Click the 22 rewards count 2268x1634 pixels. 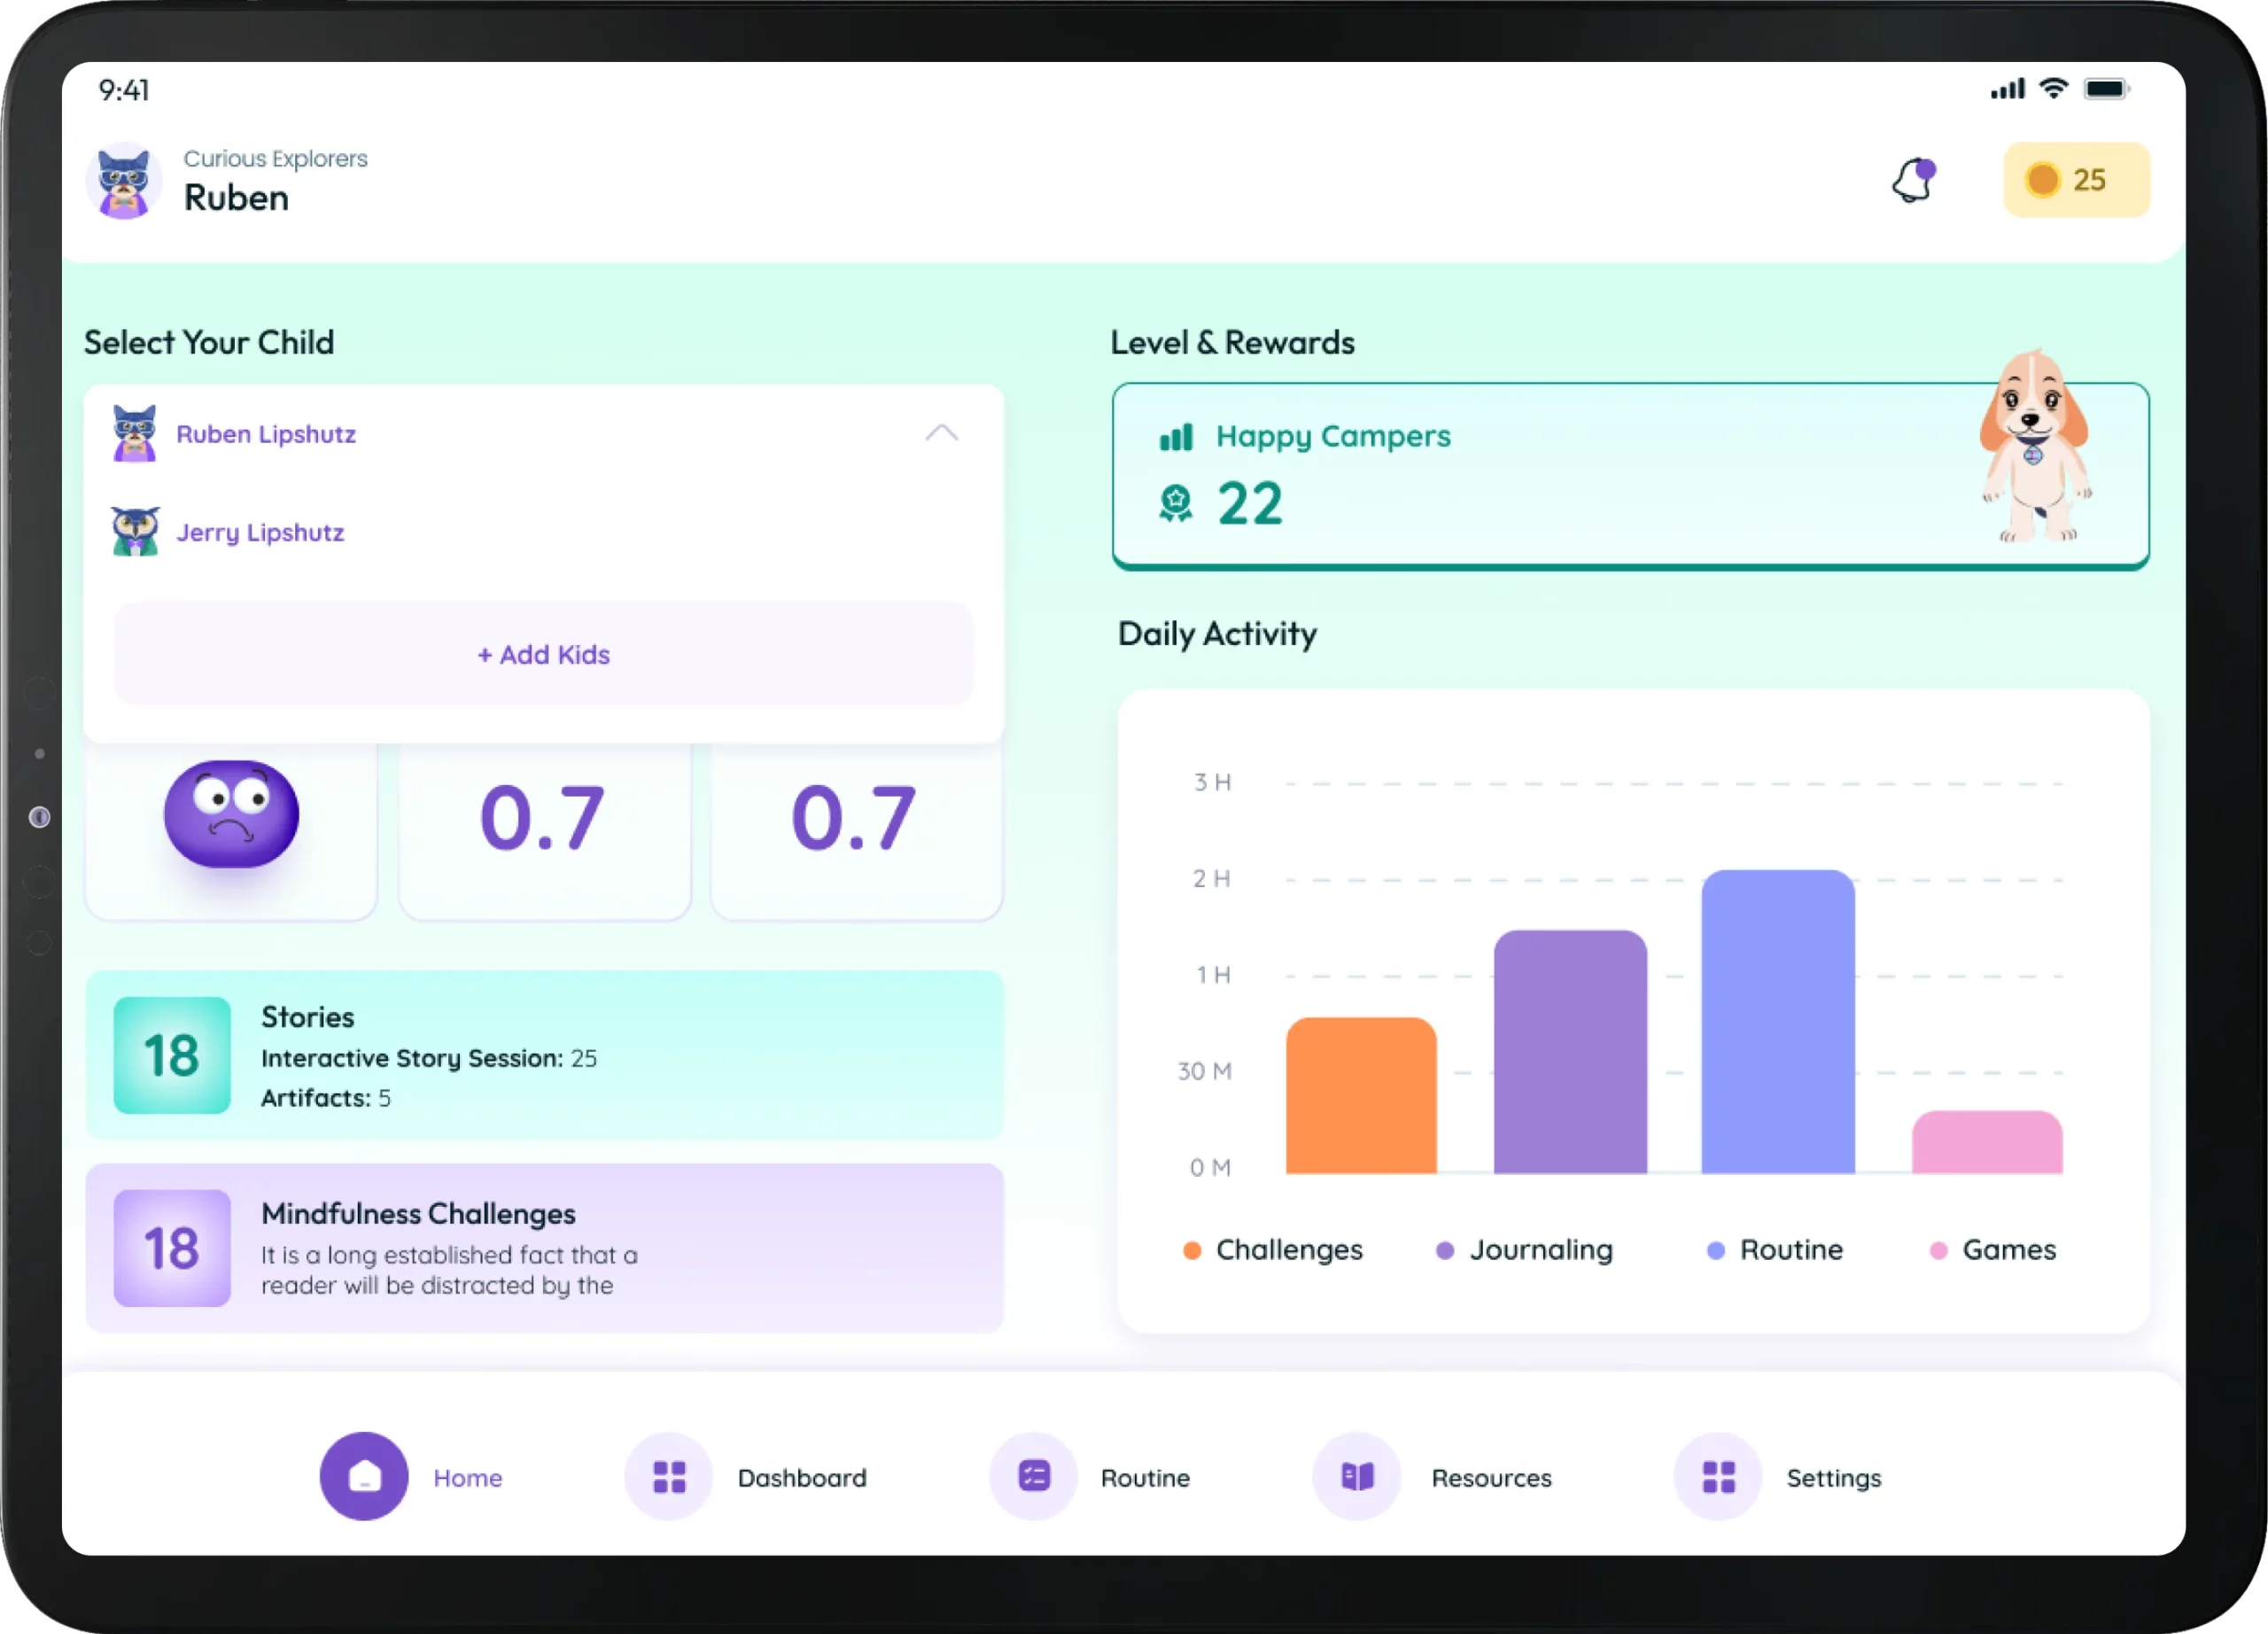click(x=1250, y=503)
